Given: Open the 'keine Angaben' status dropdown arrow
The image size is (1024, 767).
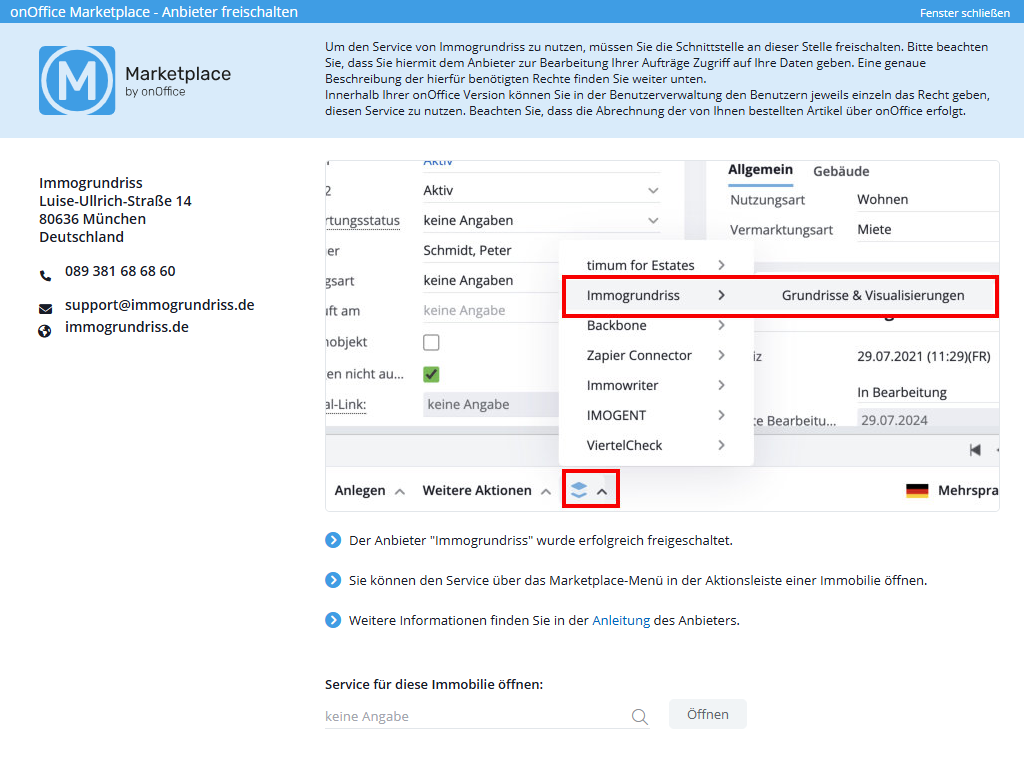Looking at the screenshot, I should 653,221.
